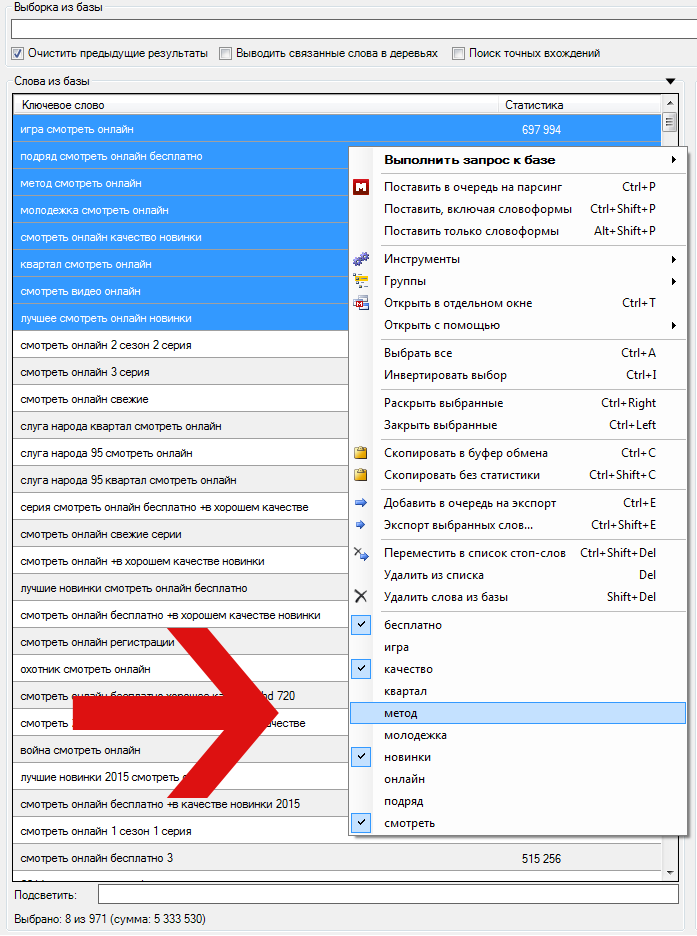The height and width of the screenshot is (936, 697).
Task: Select row 'игра смотреть онлайн'
Action: point(337,130)
